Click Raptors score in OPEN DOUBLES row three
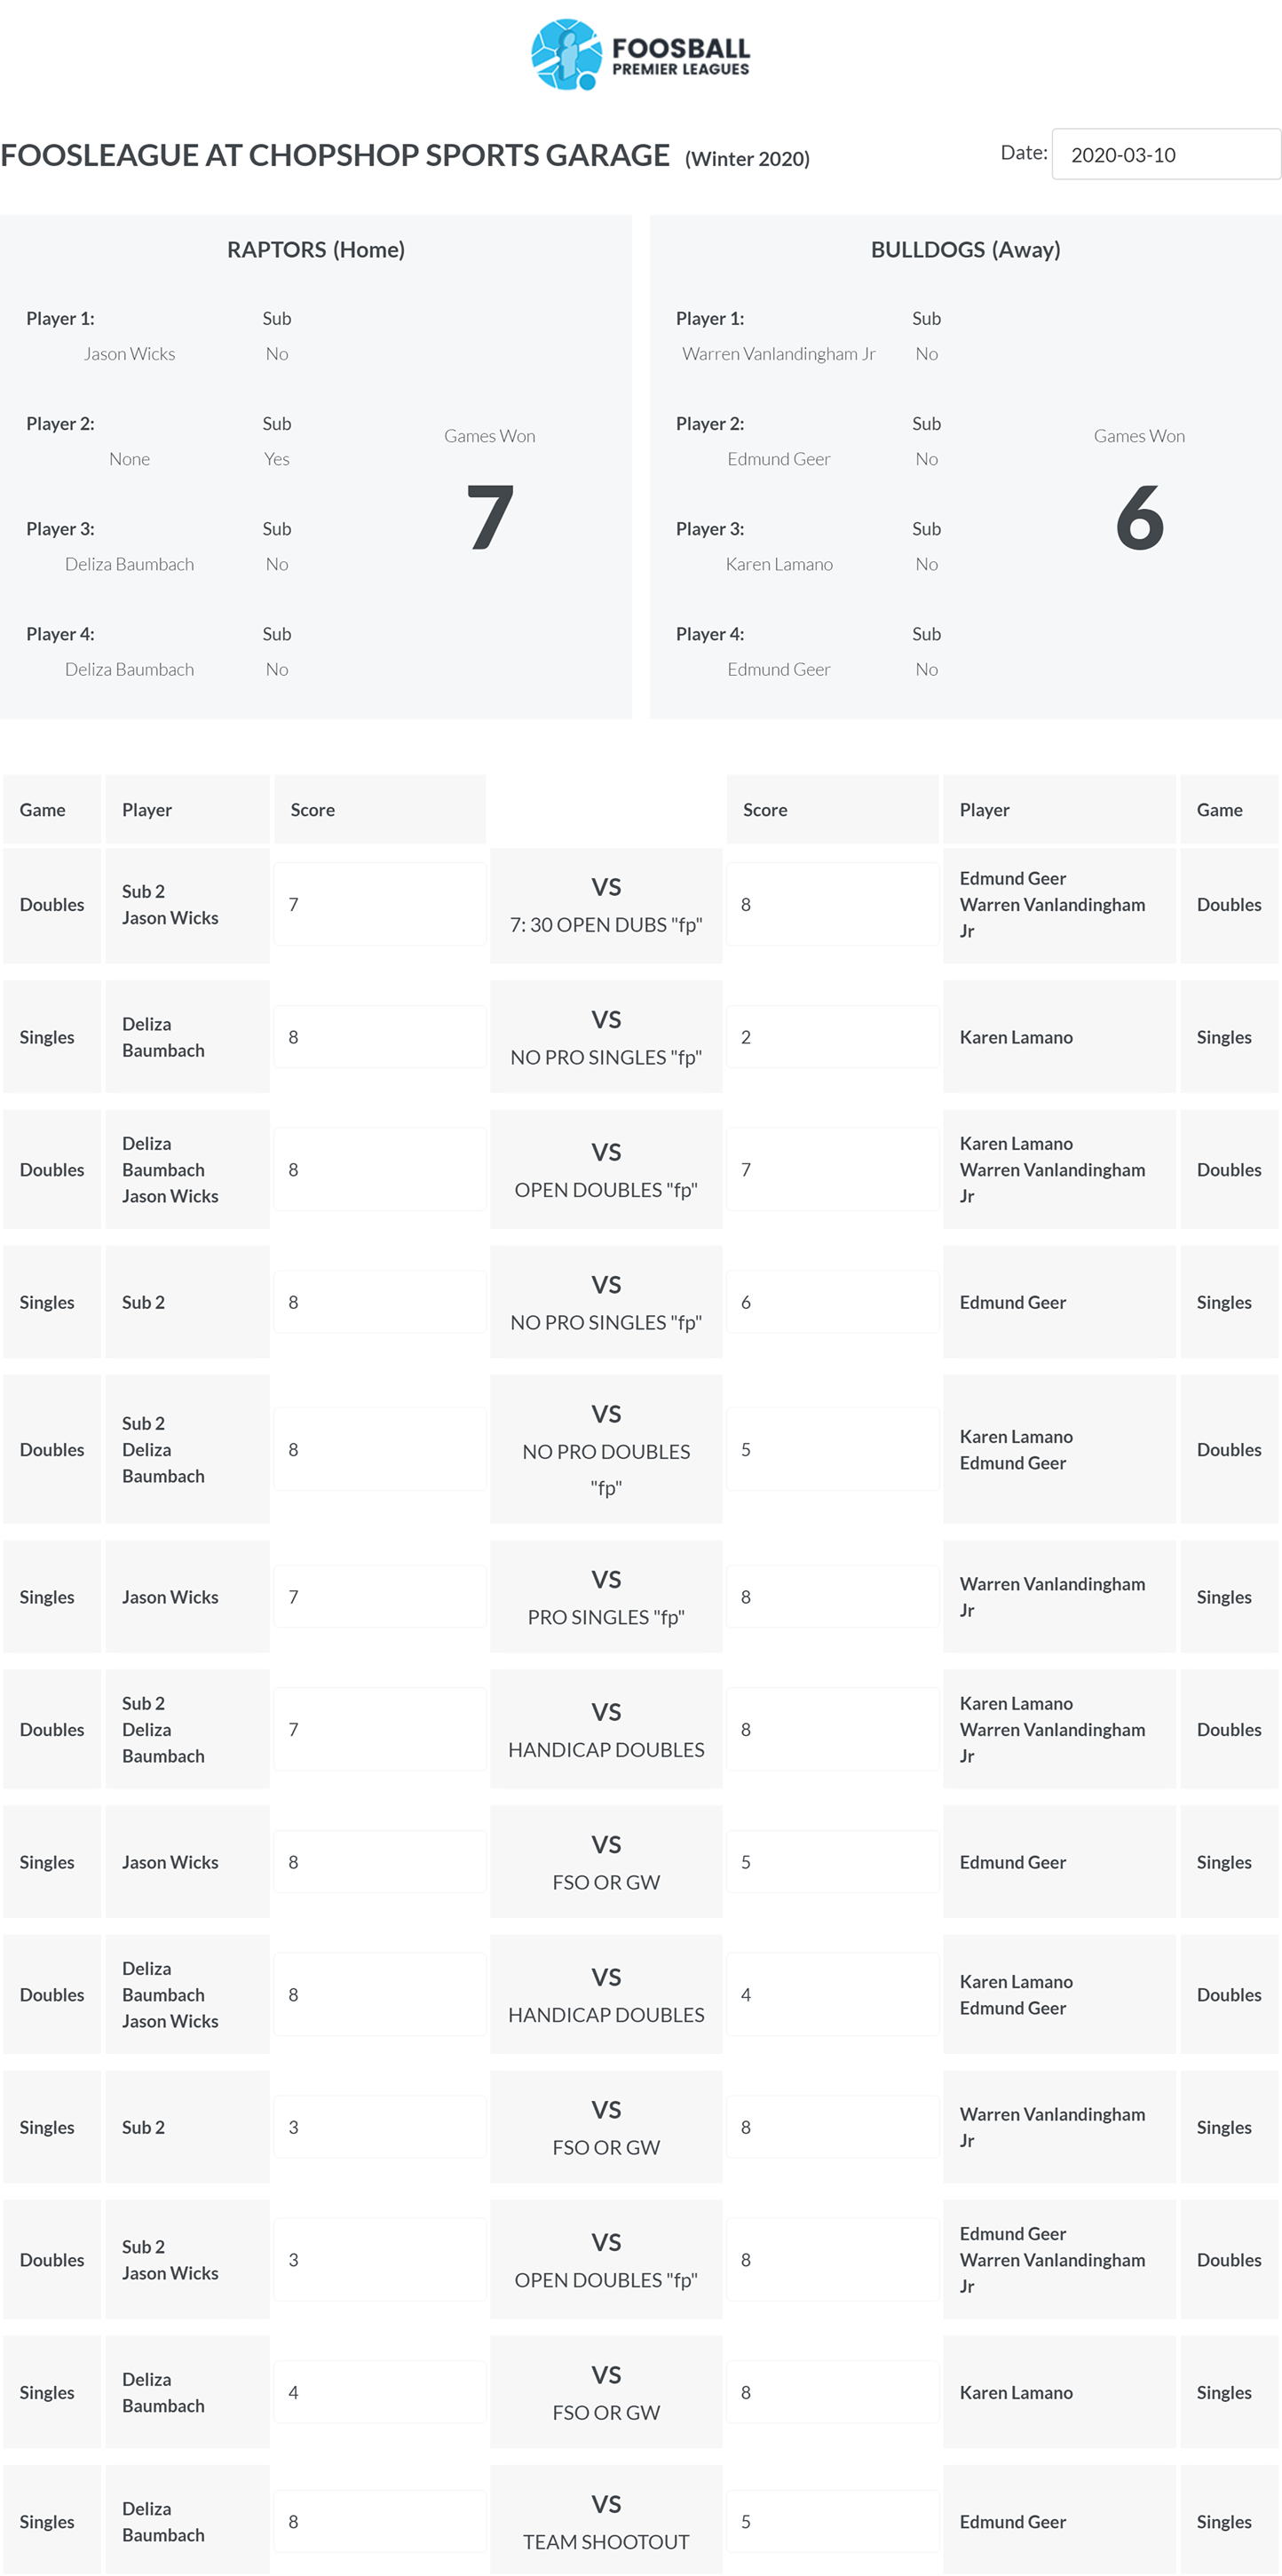This screenshot has height=2576, width=1282. click(x=380, y=1169)
